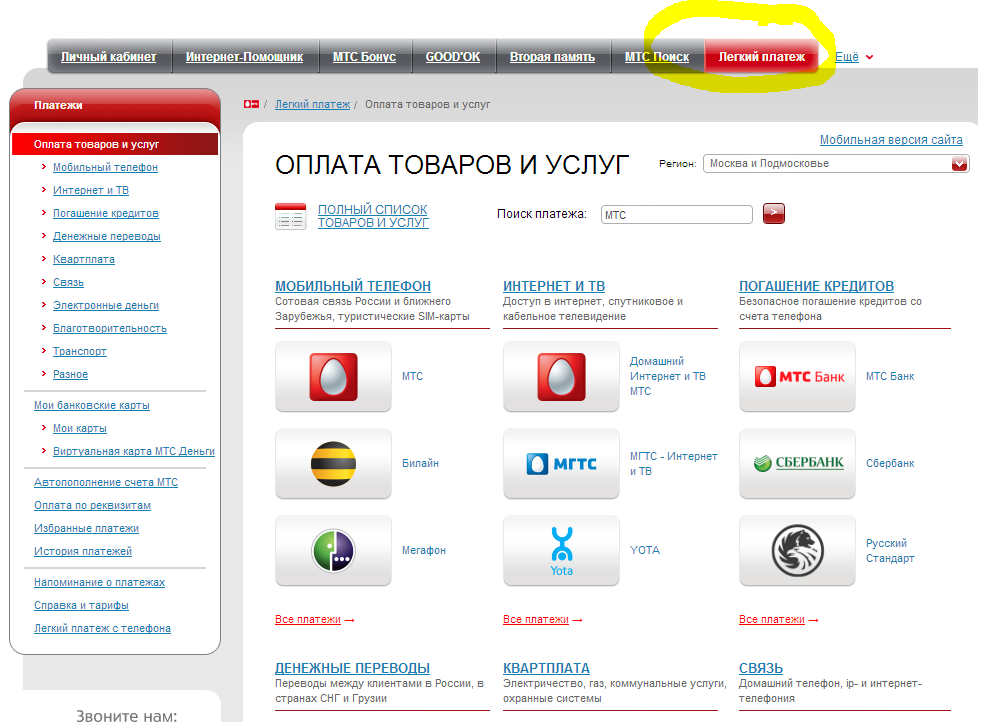
Task: Open Домашний Интернет и ТВ МТС logo tile
Action: tap(561, 377)
